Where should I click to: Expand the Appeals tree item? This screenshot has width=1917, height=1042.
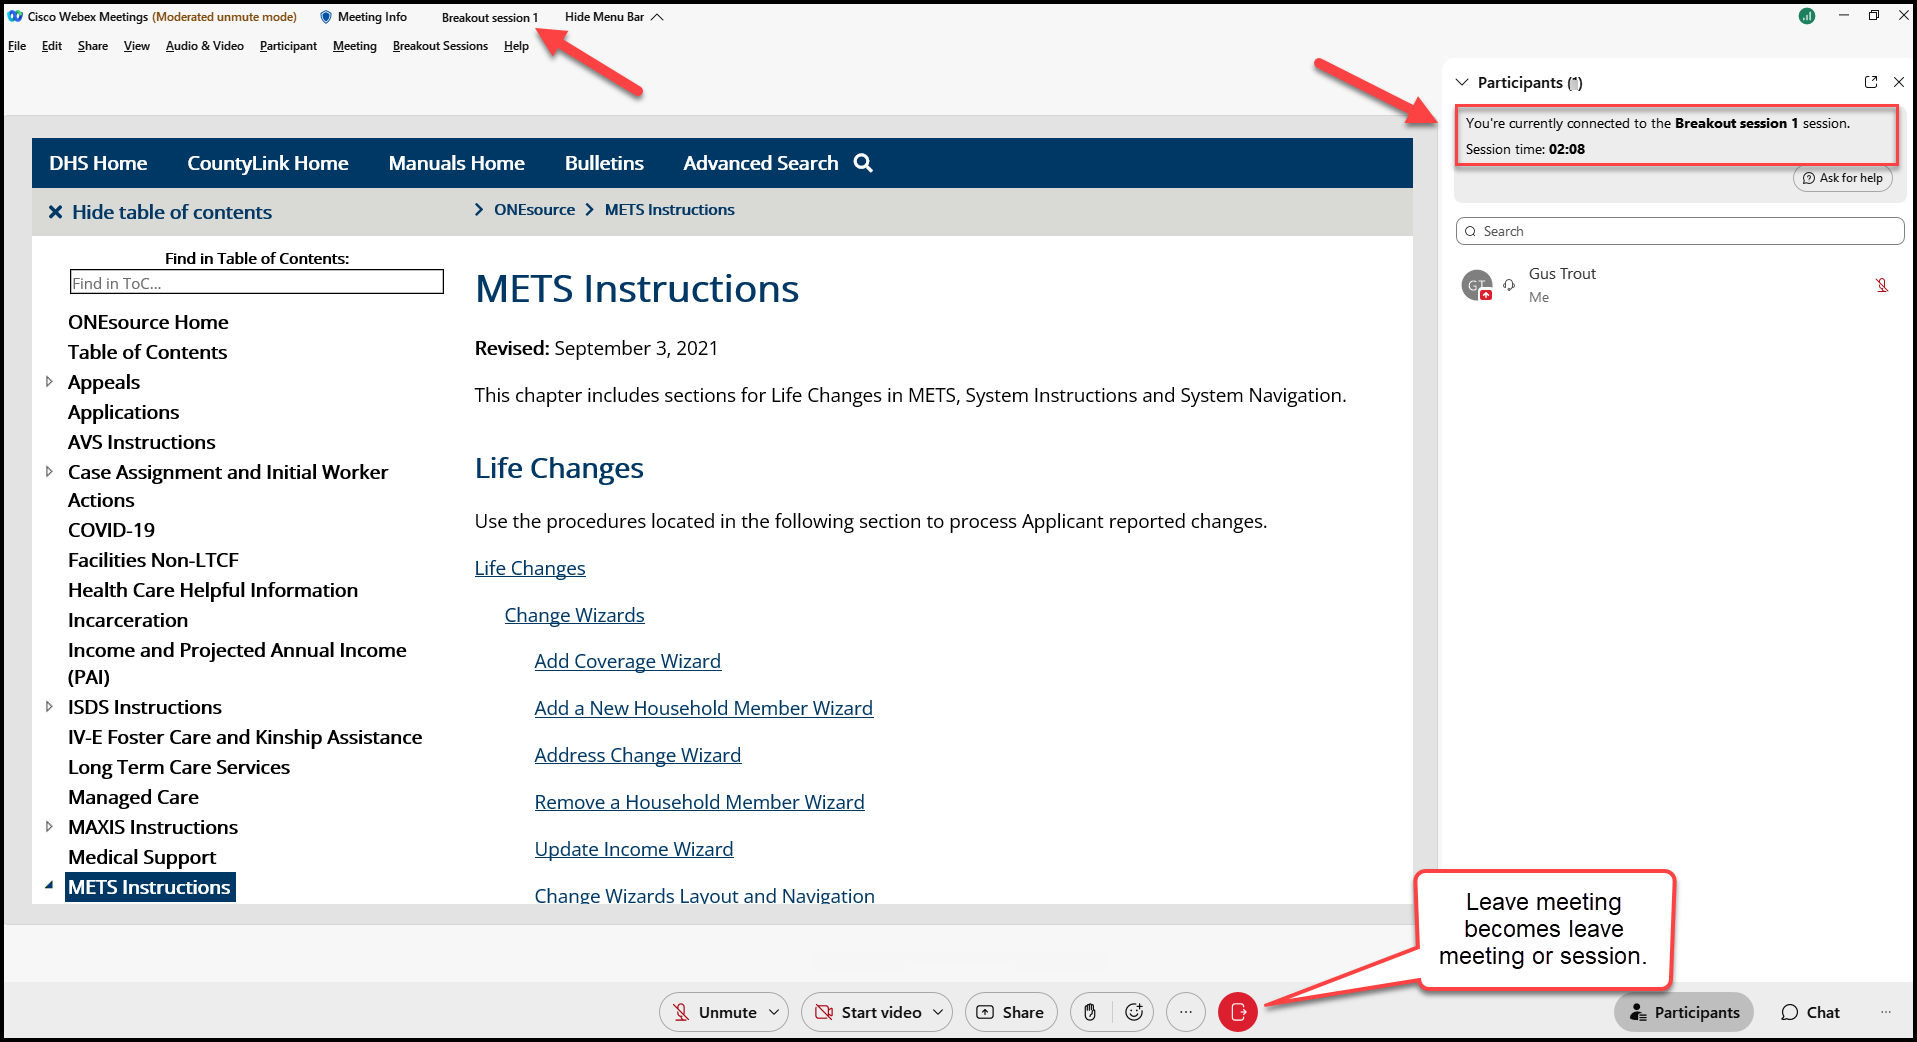pyautogui.click(x=49, y=382)
